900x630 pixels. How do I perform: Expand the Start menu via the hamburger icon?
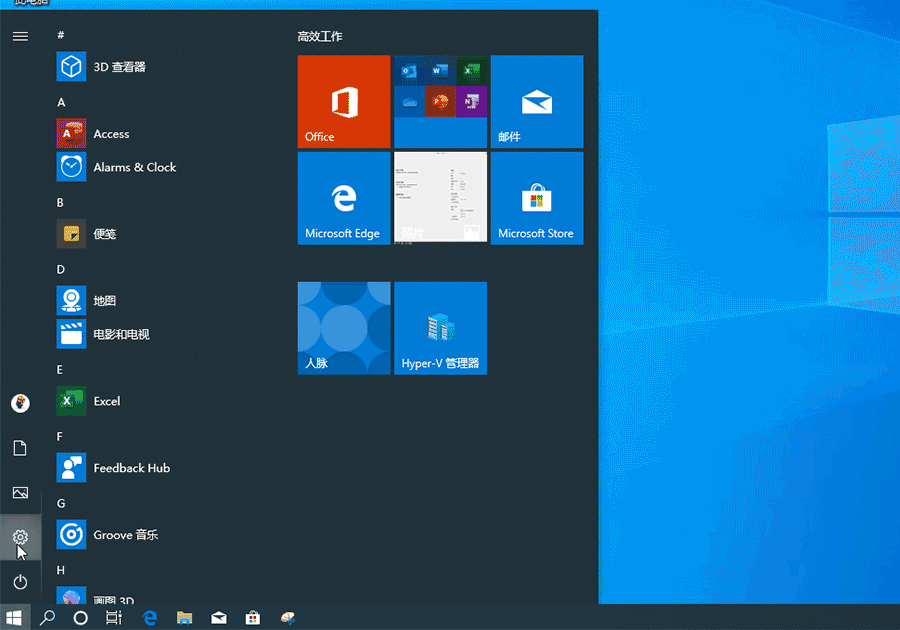pos(20,36)
